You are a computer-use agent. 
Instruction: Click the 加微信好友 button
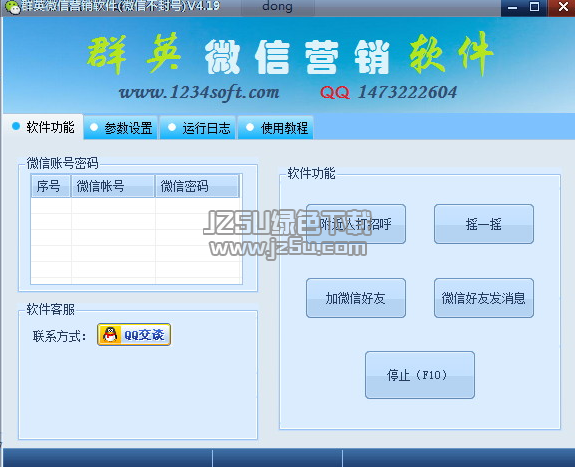point(356,298)
